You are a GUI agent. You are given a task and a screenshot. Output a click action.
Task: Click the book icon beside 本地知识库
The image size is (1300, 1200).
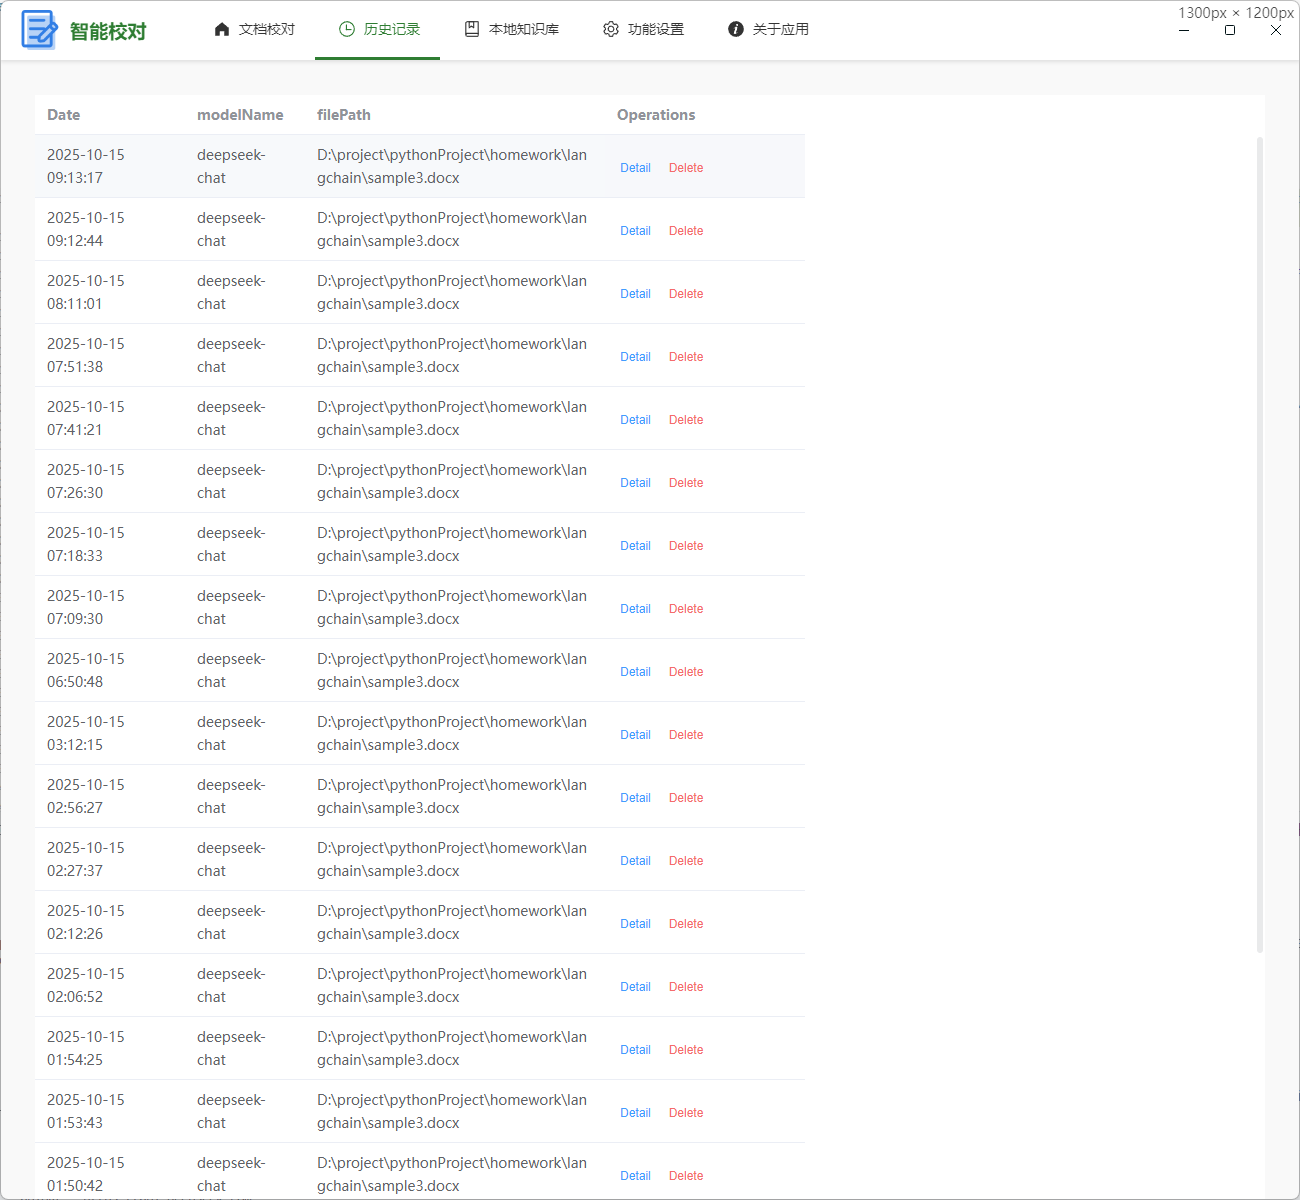[472, 29]
